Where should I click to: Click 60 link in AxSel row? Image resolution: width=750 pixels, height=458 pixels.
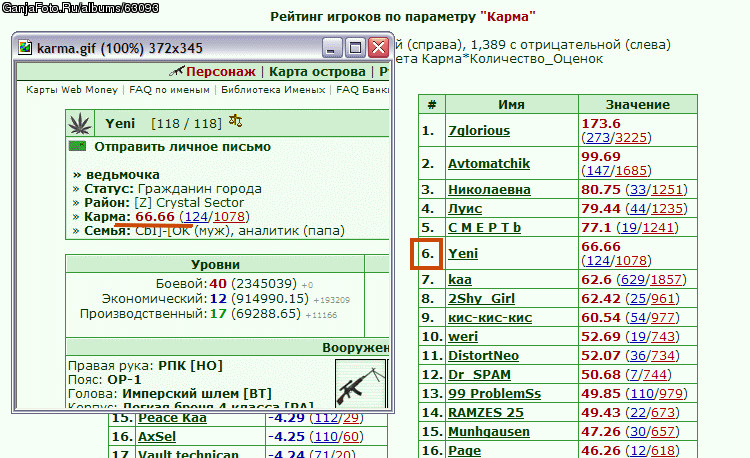[351, 437]
